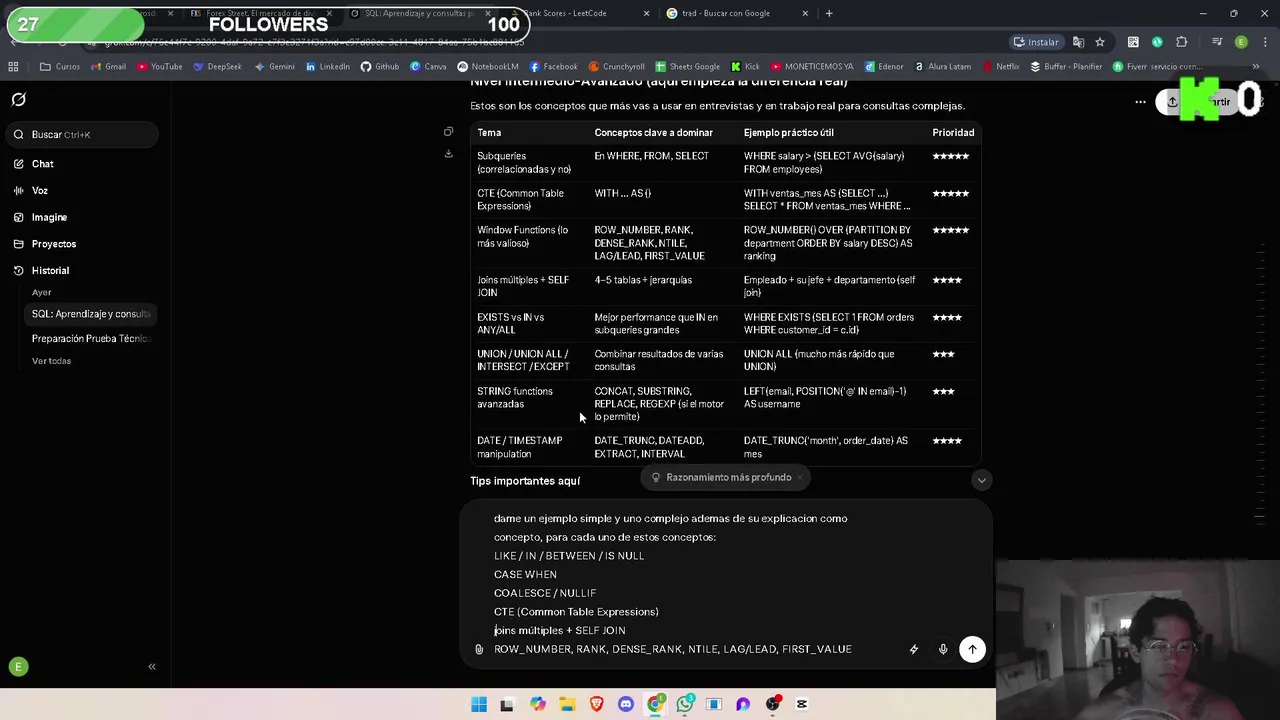Click the translate page icon
1280x720 pixels.
tap(1078, 42)
